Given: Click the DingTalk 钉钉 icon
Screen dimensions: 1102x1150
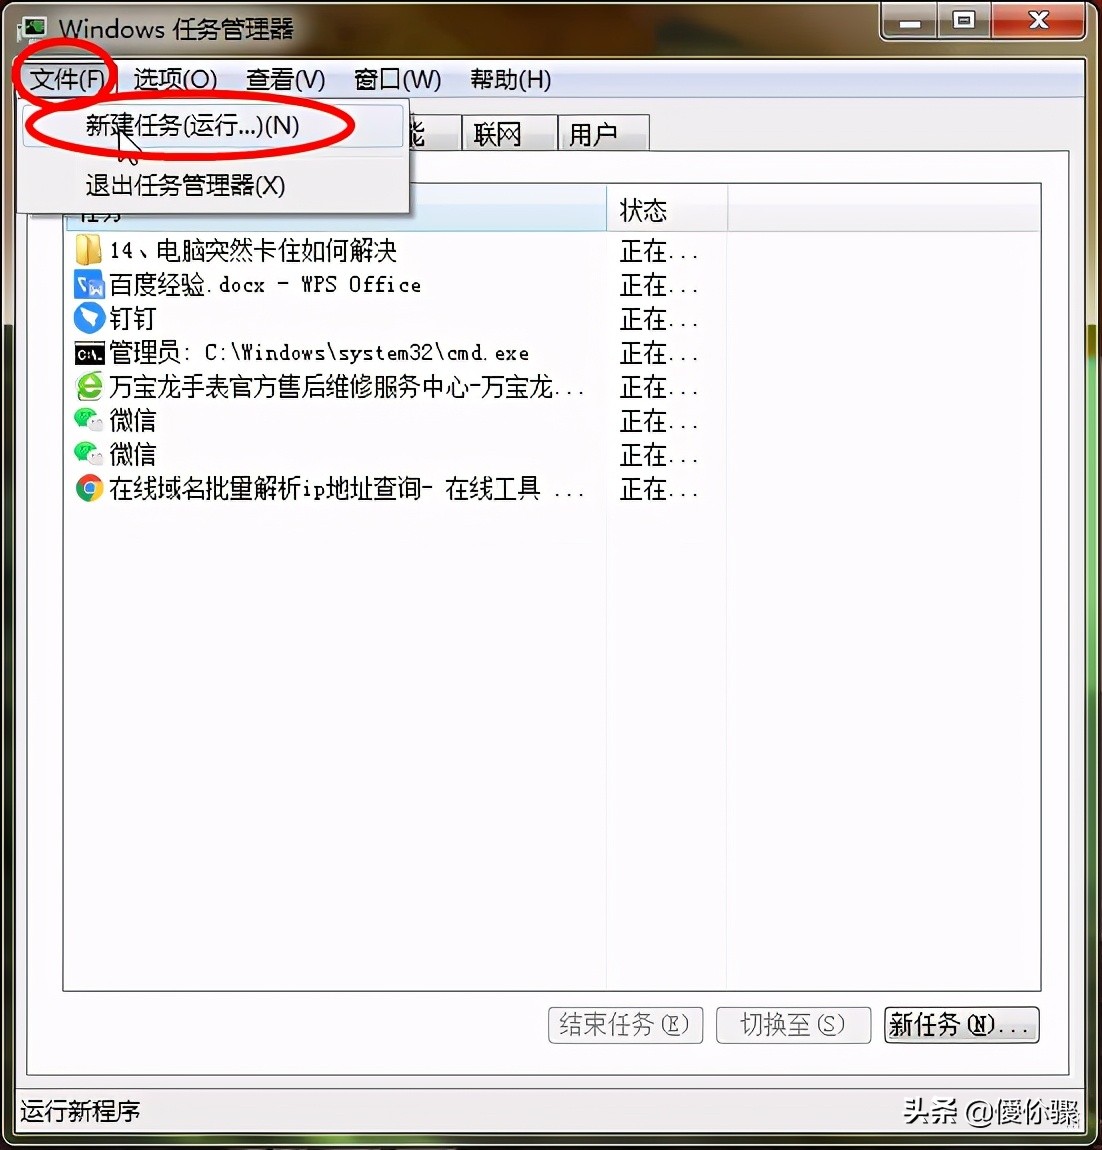Looking at the screenshot, I should [x=89, y=318].
